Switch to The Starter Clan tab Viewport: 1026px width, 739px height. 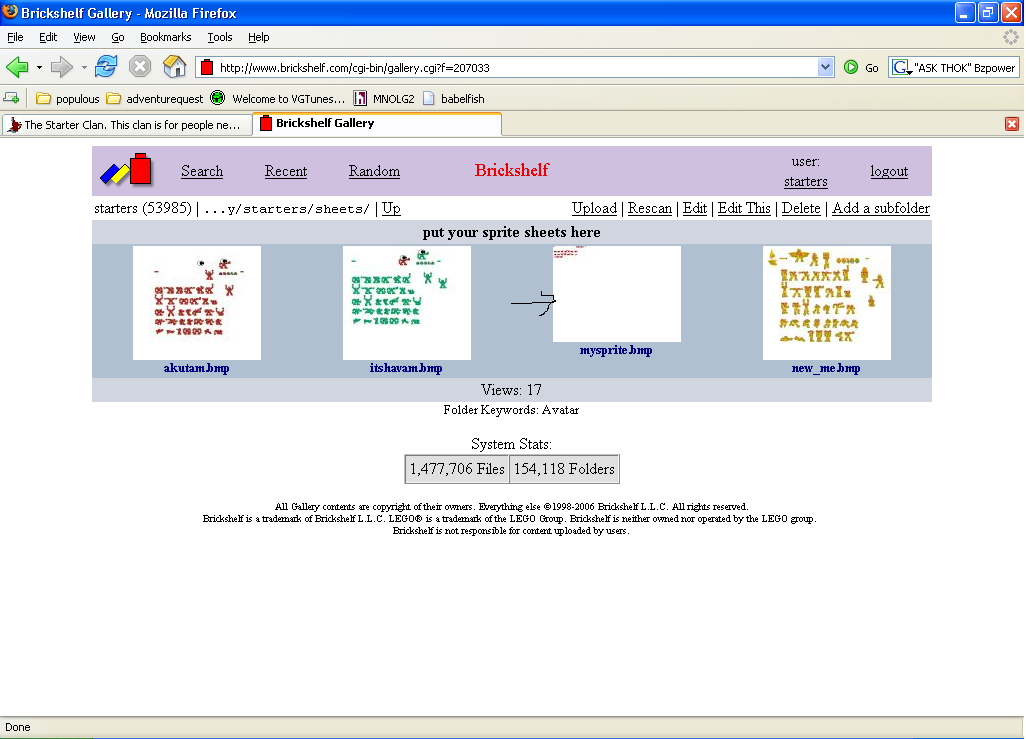point(127,124)
